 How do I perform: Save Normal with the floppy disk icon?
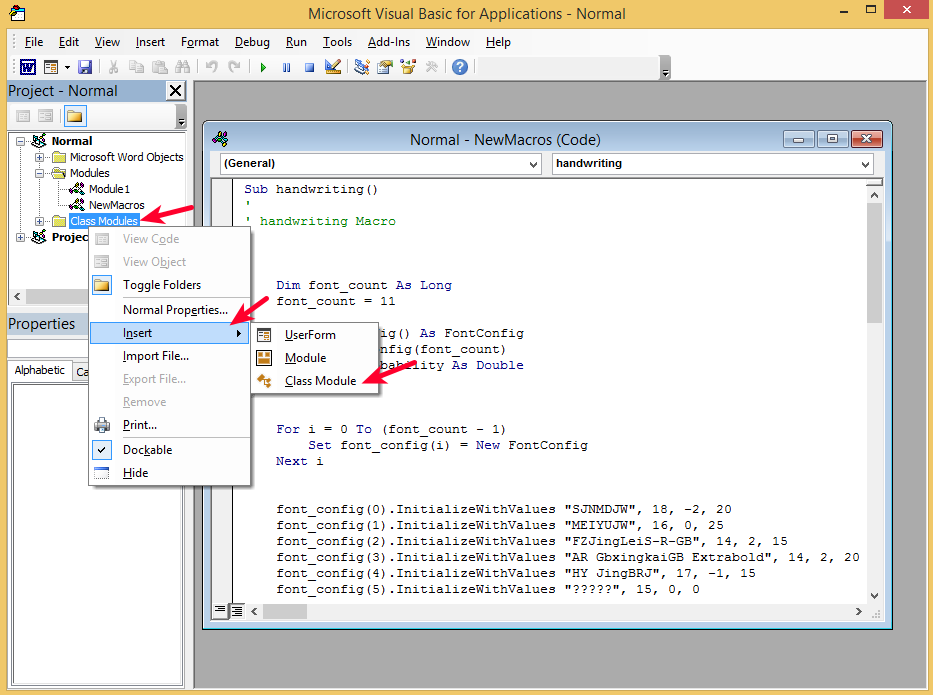(x=85, y=67)
